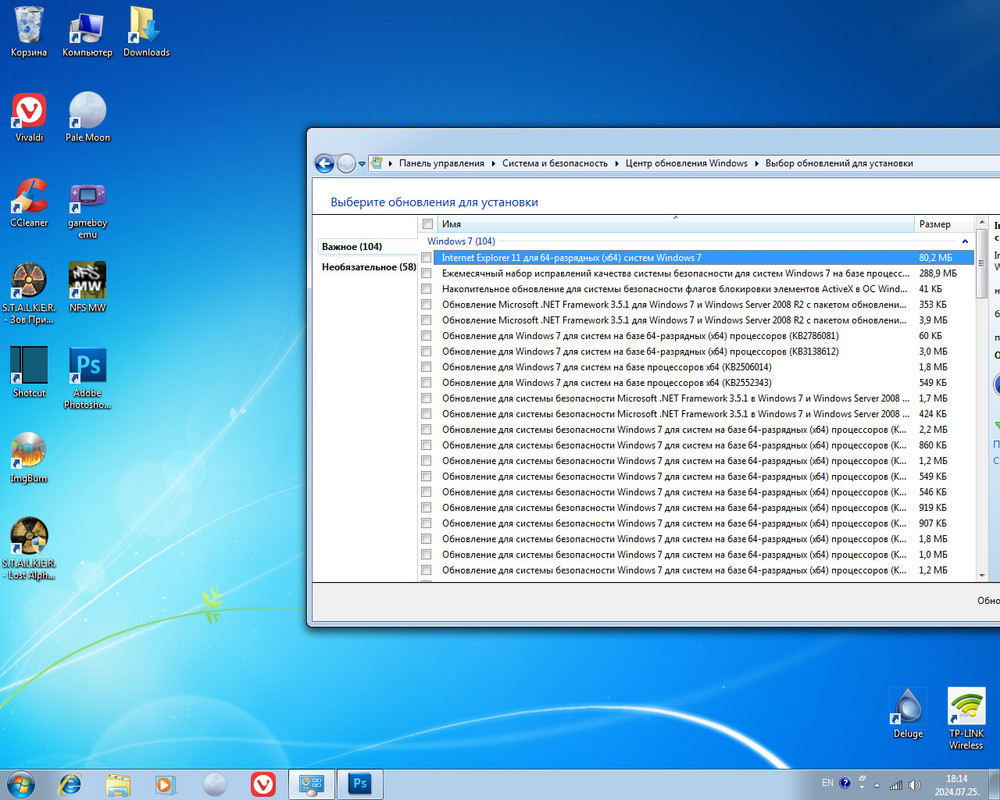Select the S.T.A.L.K.E.R. Зов При... desktop icon
This screenshot has height=800, width=1000.
tap(29, 293)
